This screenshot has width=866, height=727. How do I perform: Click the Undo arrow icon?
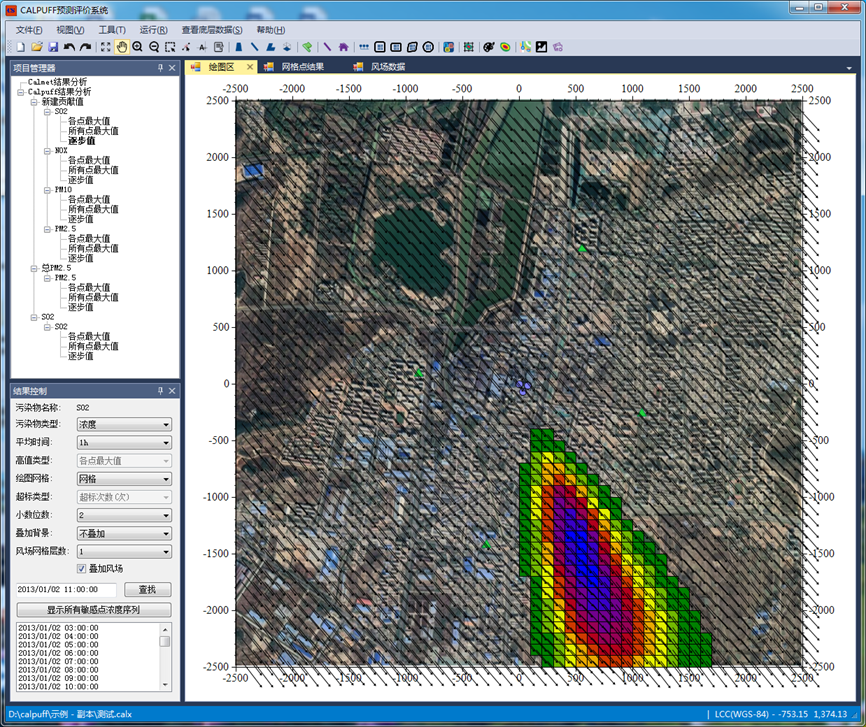pos(69,47)
